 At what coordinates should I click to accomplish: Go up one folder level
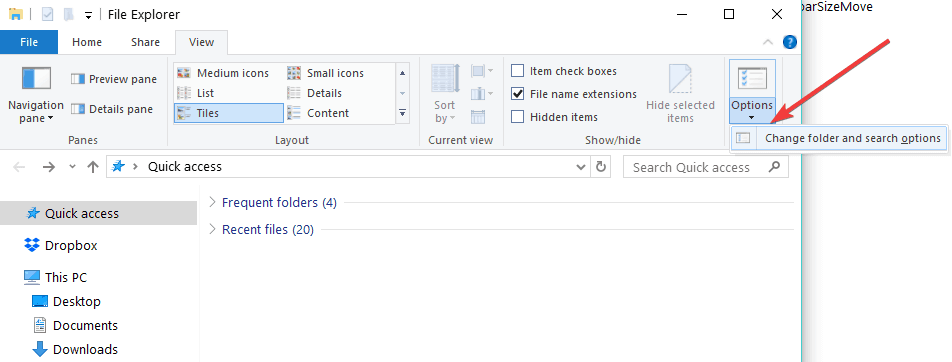pos(93,167)
